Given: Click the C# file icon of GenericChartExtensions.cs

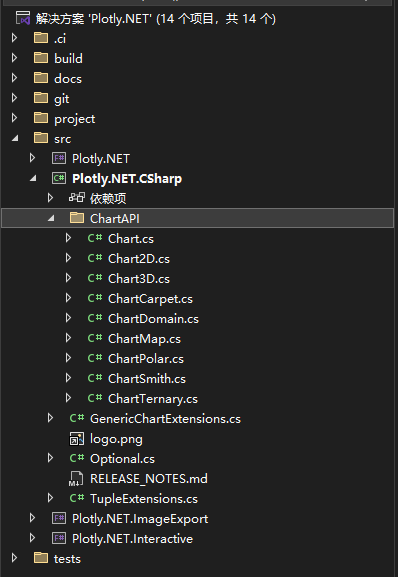Looking at the screenshot, I should point(77,418).
